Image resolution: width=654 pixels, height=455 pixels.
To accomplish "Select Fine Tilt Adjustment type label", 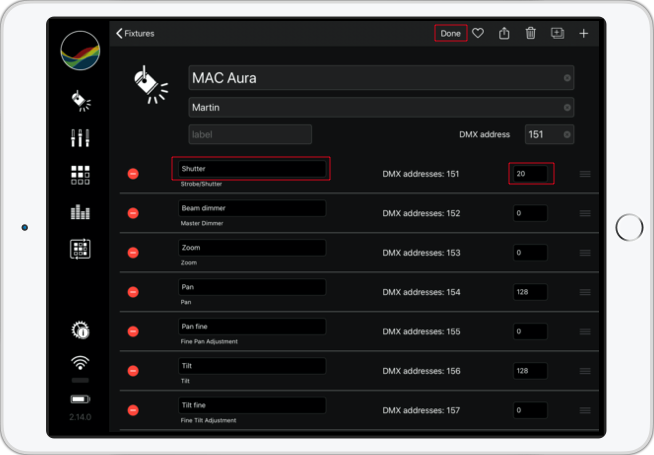I will (208, 420).
